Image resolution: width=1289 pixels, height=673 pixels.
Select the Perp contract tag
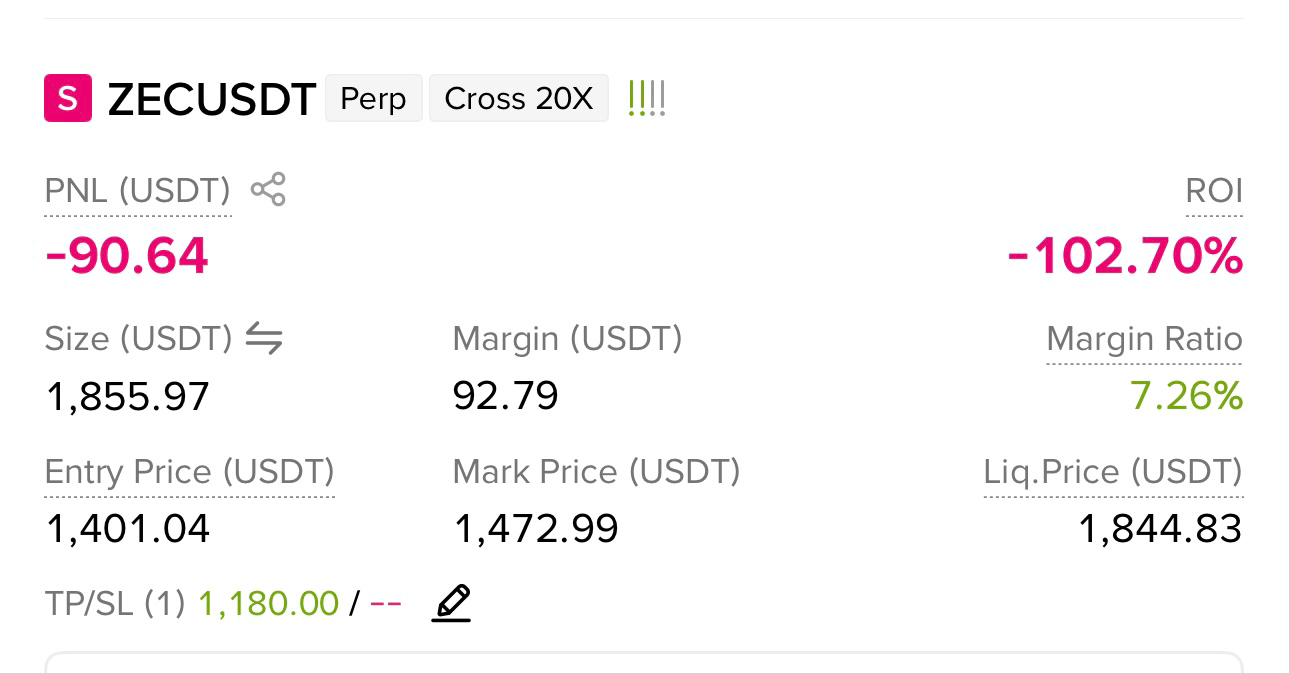tap(374, 98)
